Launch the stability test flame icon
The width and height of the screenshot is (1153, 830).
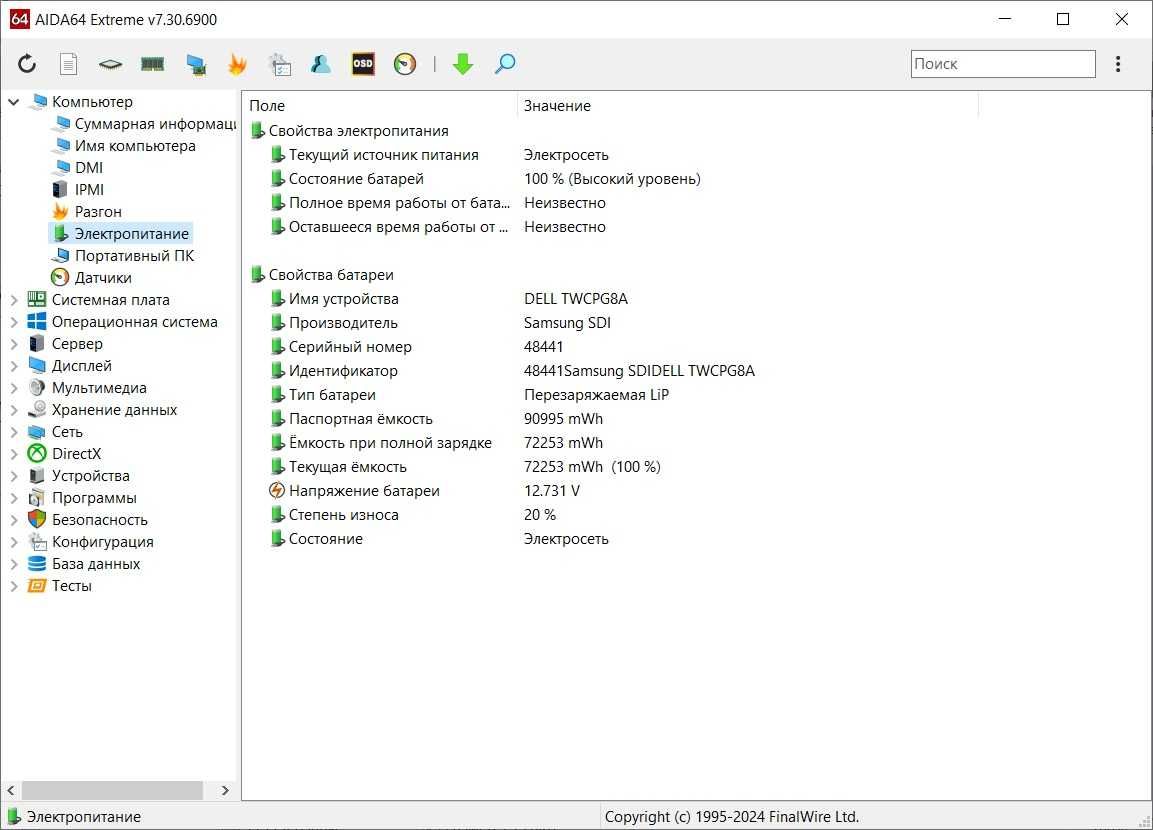[x=237, y=64]
